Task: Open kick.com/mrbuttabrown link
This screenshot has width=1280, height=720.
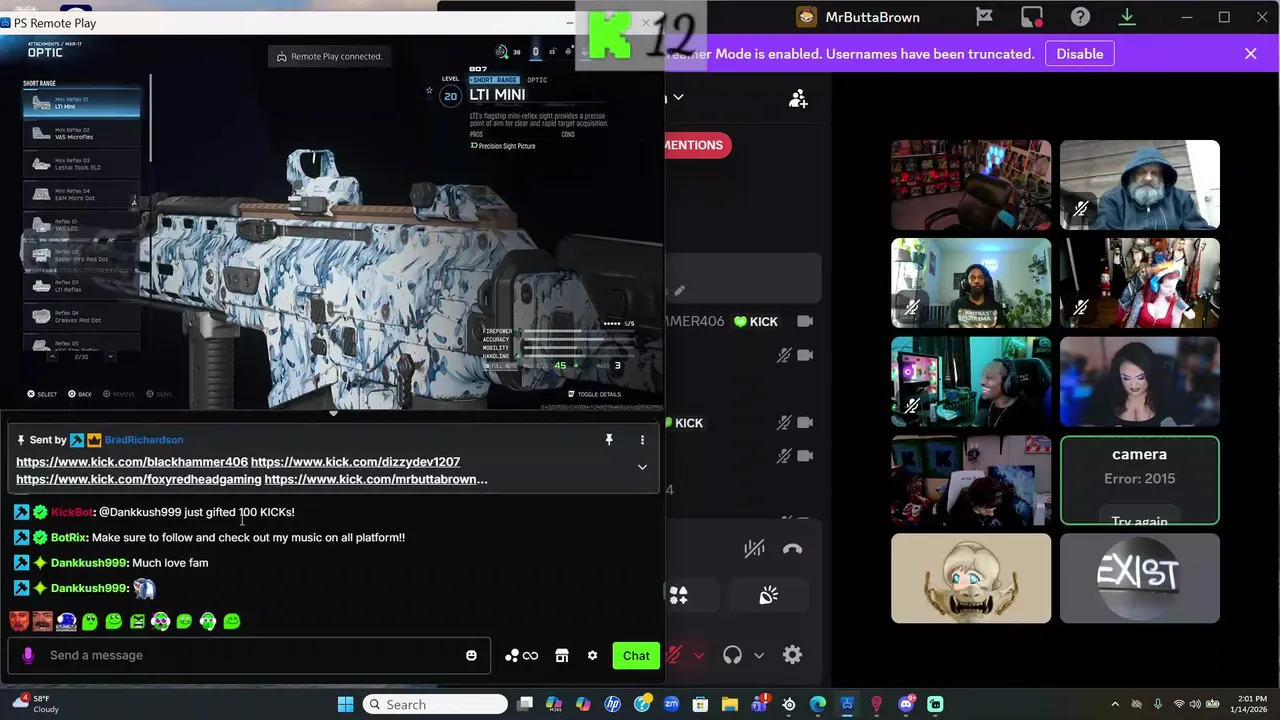Action: click(x=376, y=479)
